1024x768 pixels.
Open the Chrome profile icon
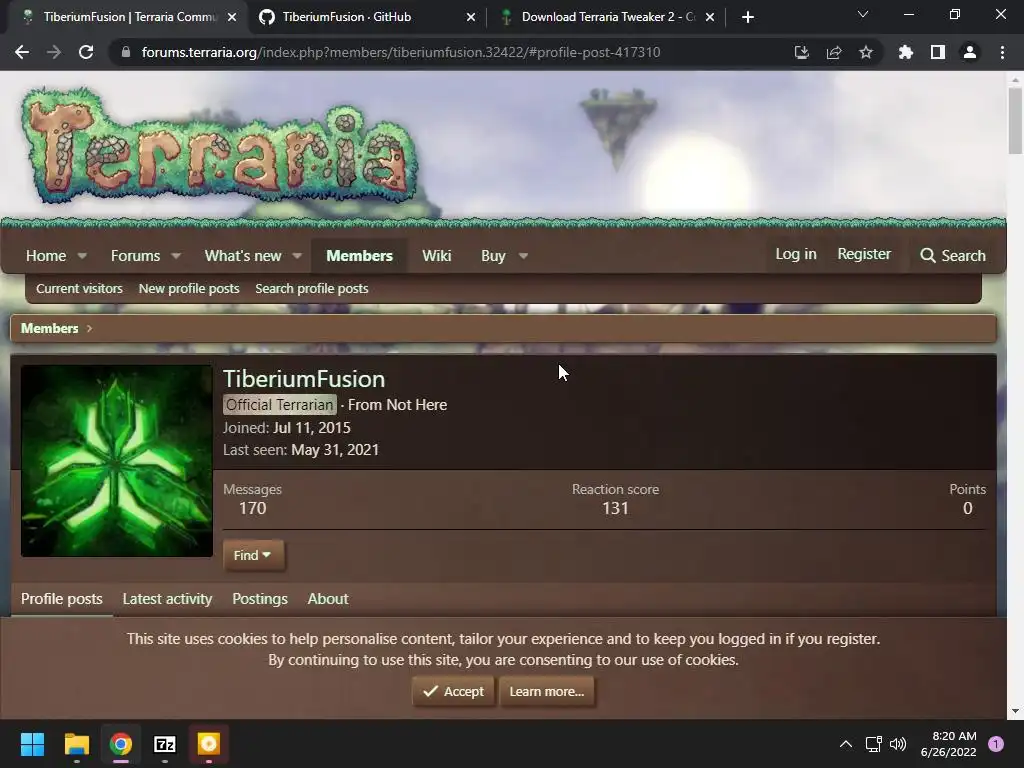(970, 52)
